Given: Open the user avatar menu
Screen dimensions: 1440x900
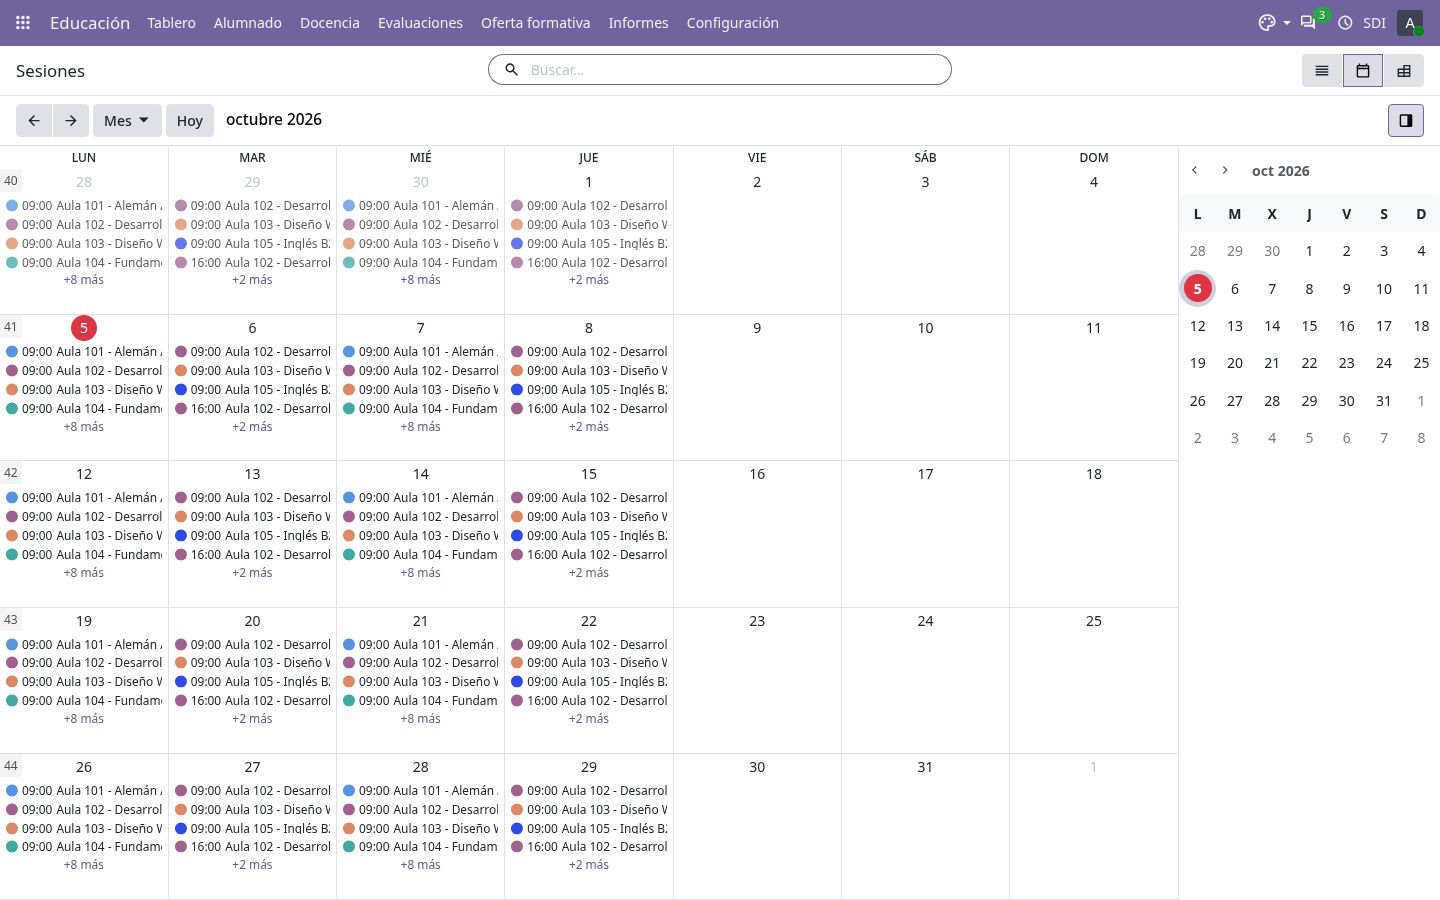Looking at the screenshot, I should pos(1410,22).
